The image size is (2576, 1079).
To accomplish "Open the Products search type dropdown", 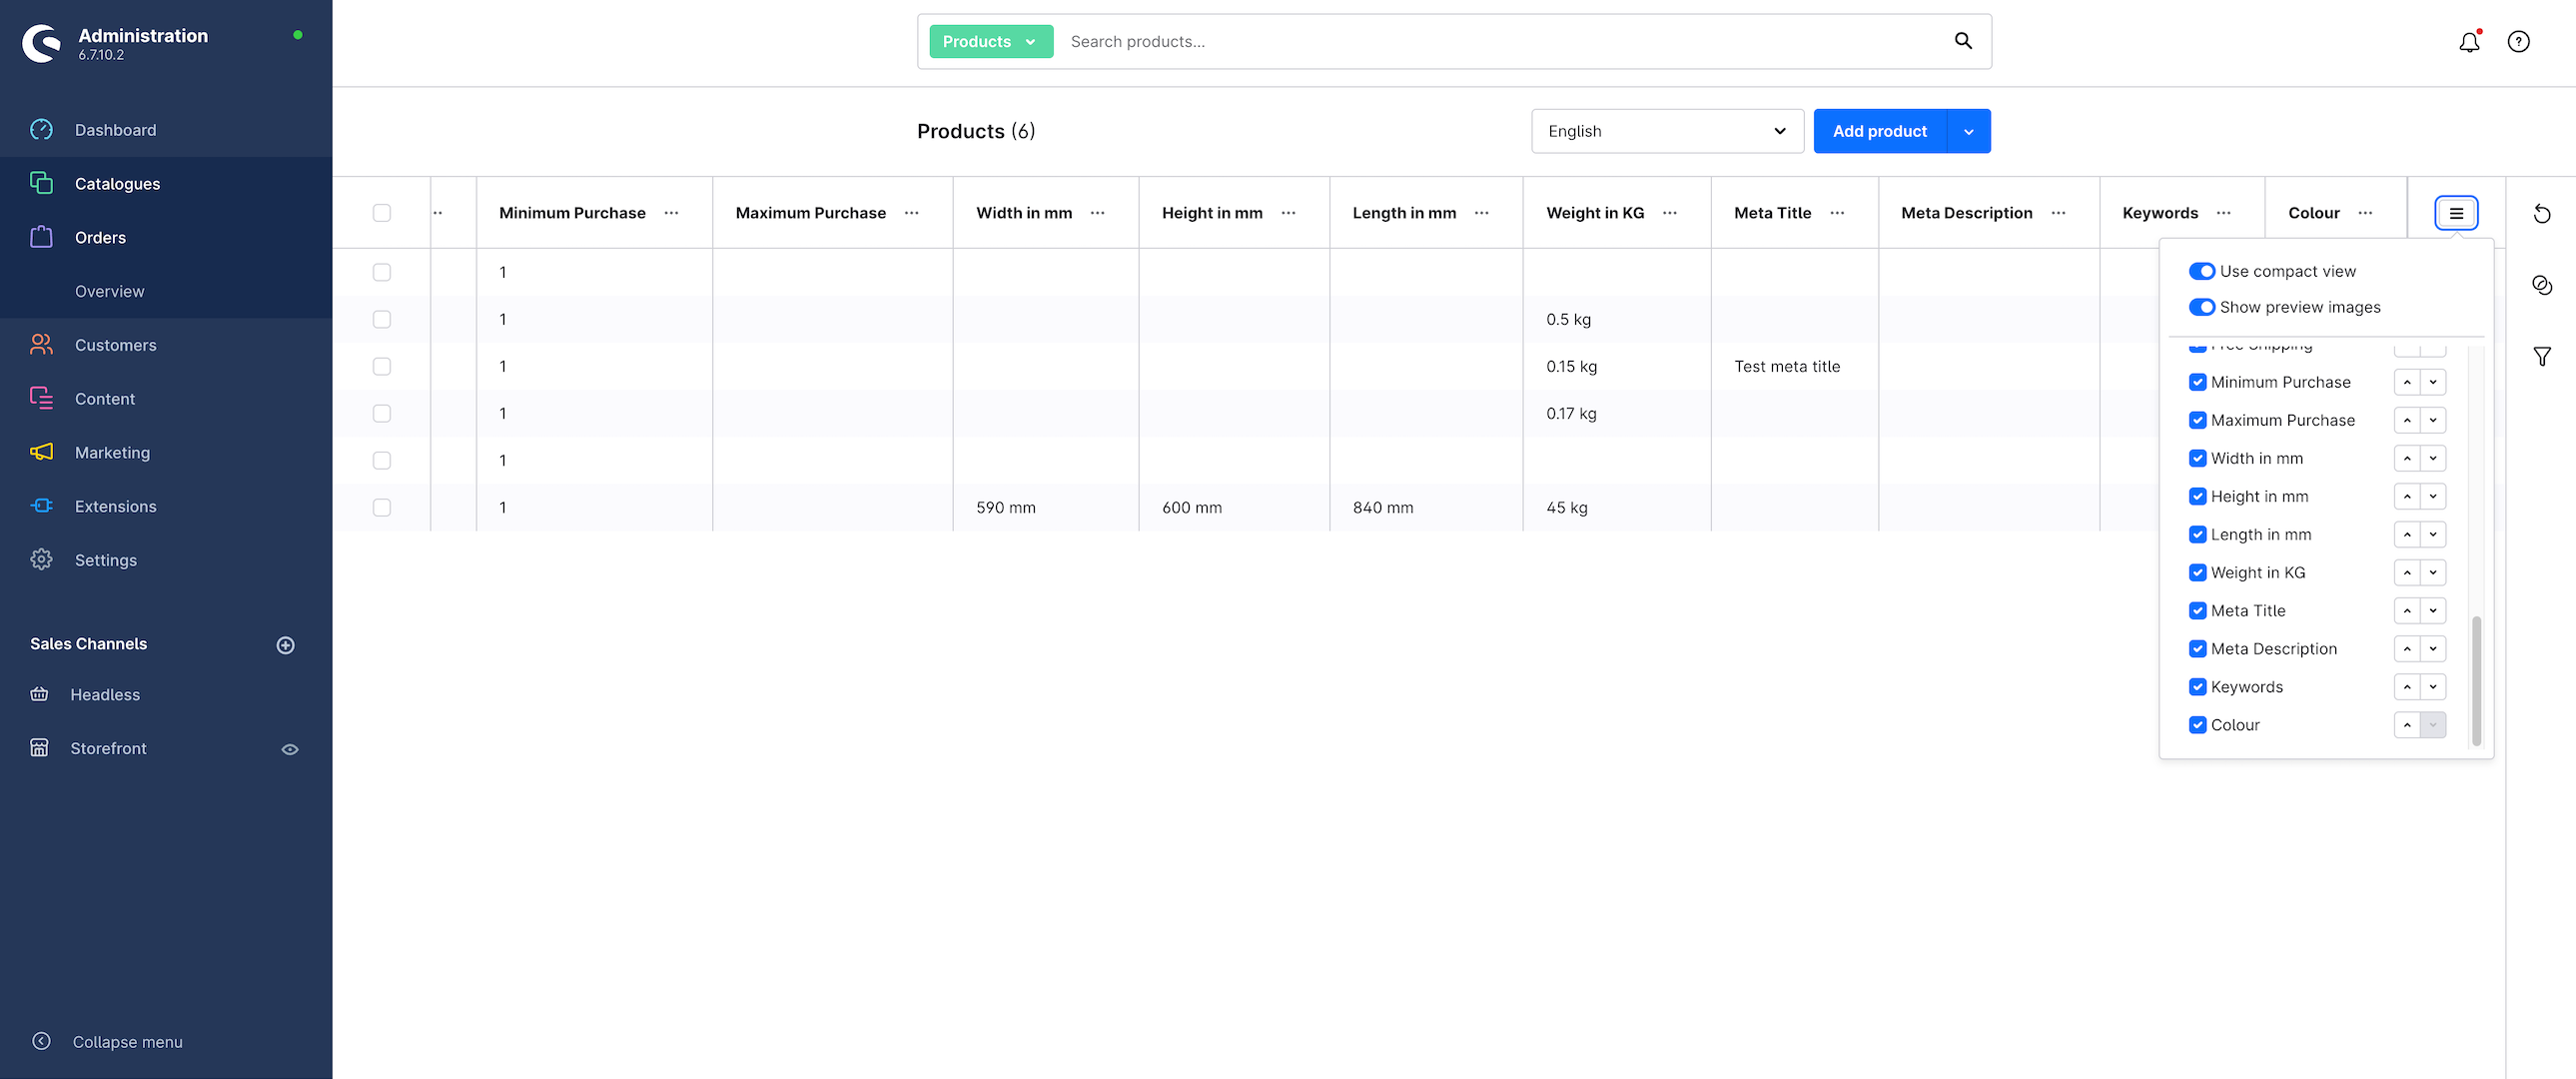I will coord(990,41).
